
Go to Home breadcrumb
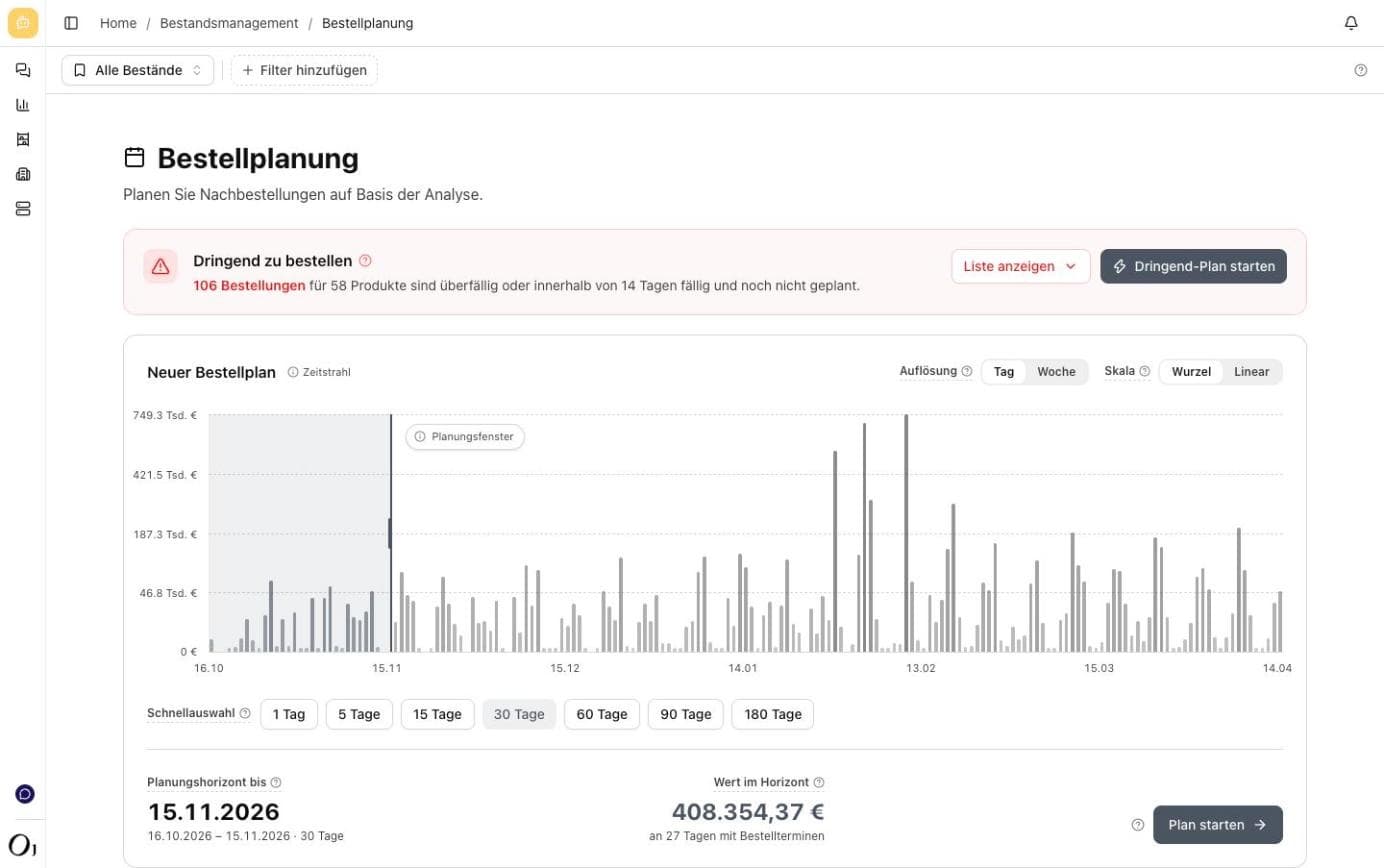(x=118, y=23)
